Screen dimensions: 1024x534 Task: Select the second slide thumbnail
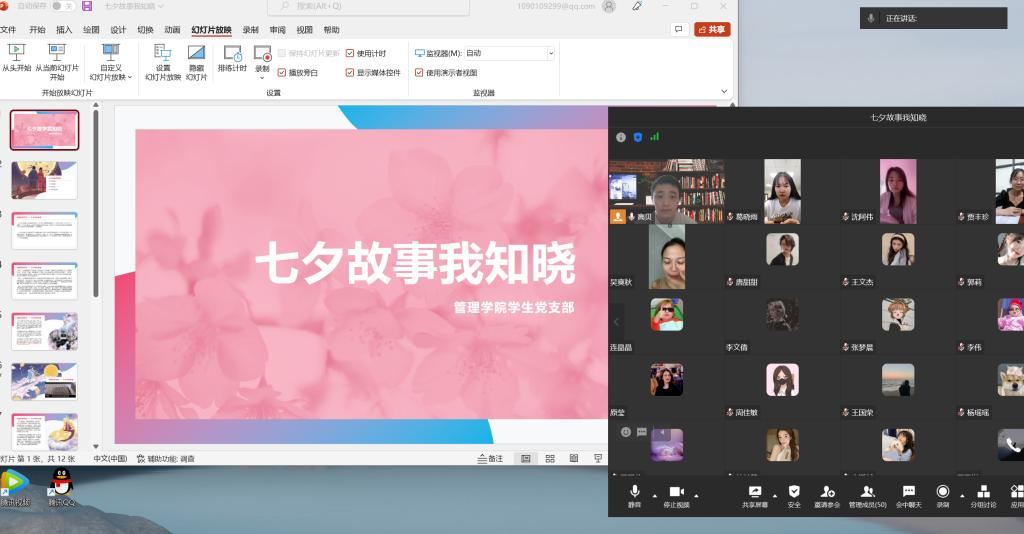[x=44, y=180]
